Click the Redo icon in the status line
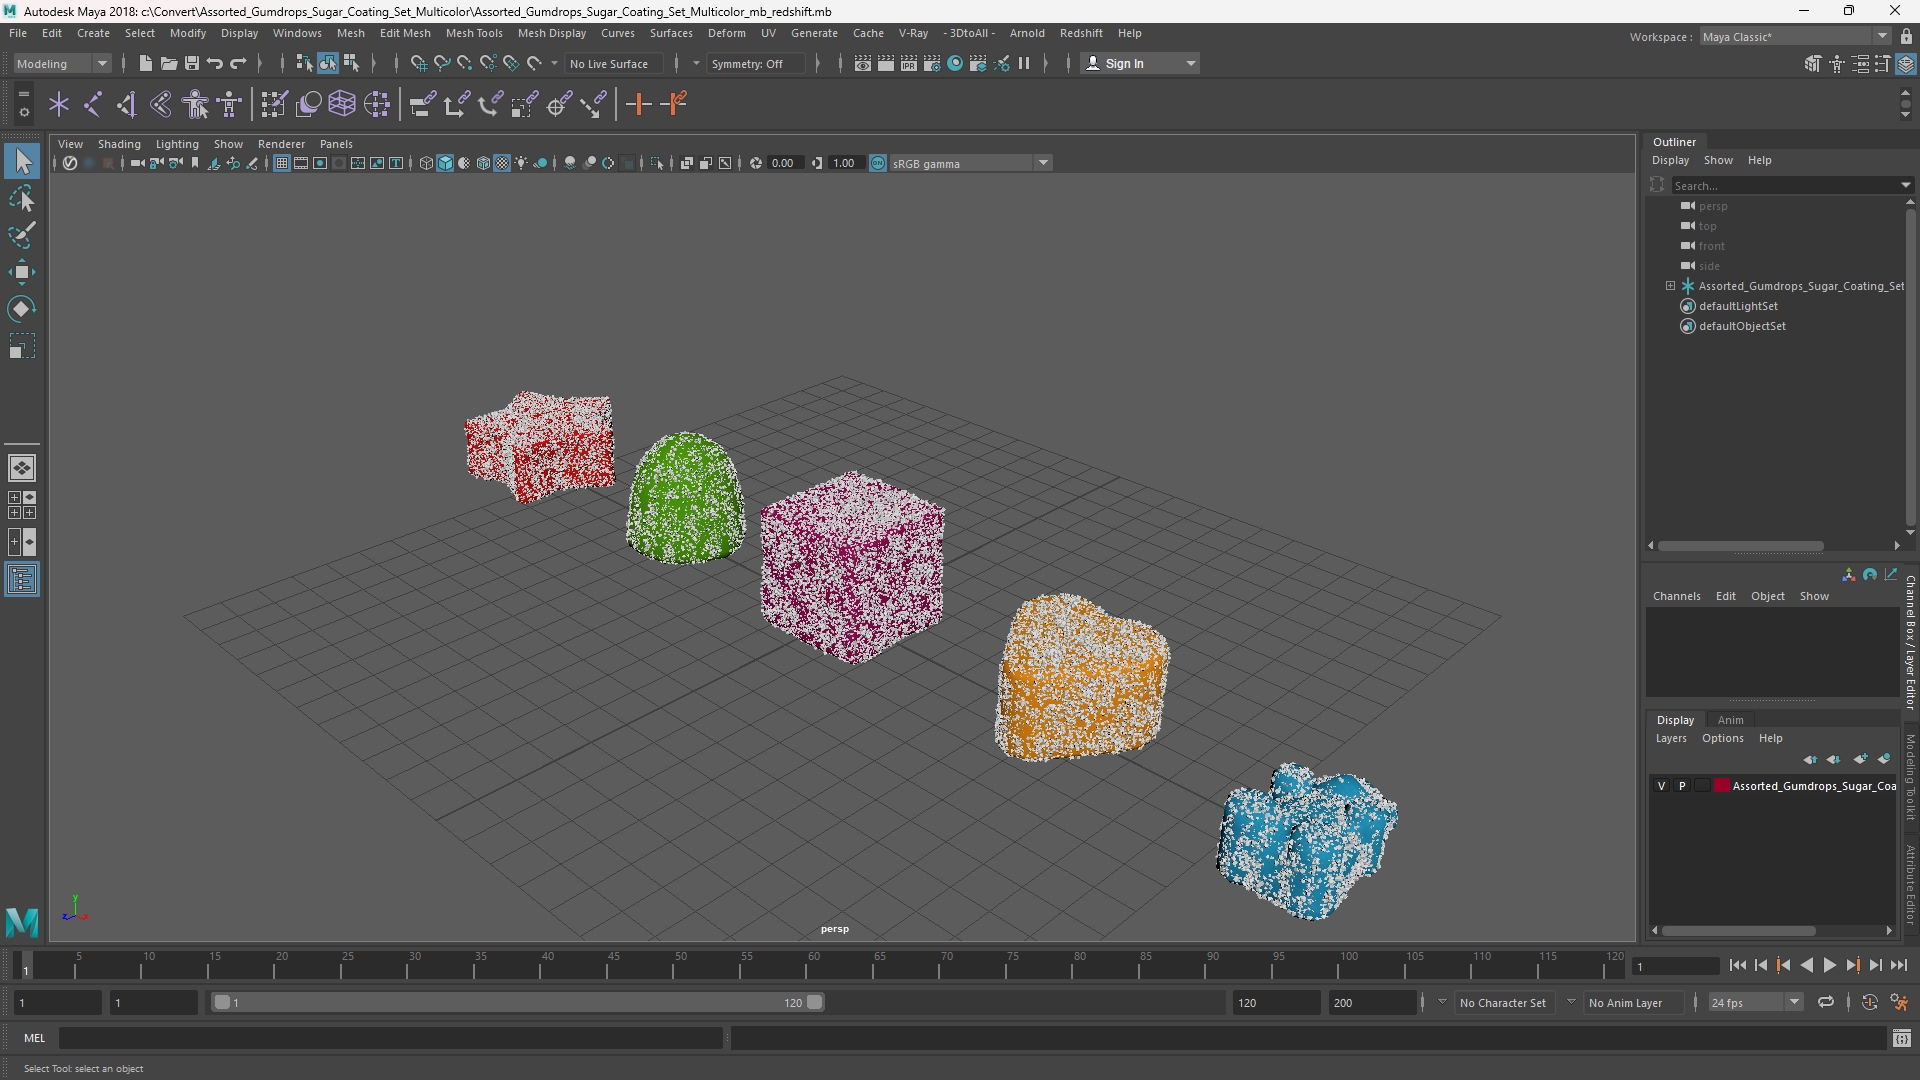 (x=238, y=63)
